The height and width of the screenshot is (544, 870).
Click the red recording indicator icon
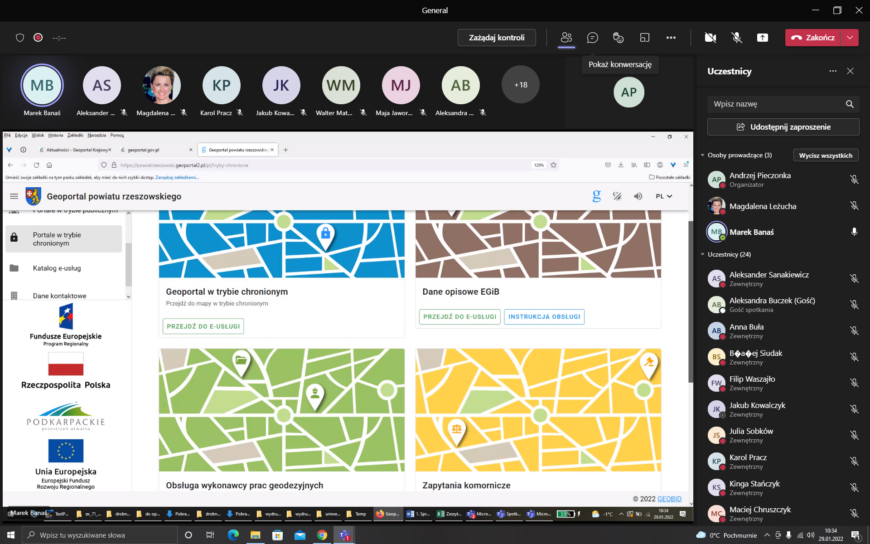pos(38,38)
